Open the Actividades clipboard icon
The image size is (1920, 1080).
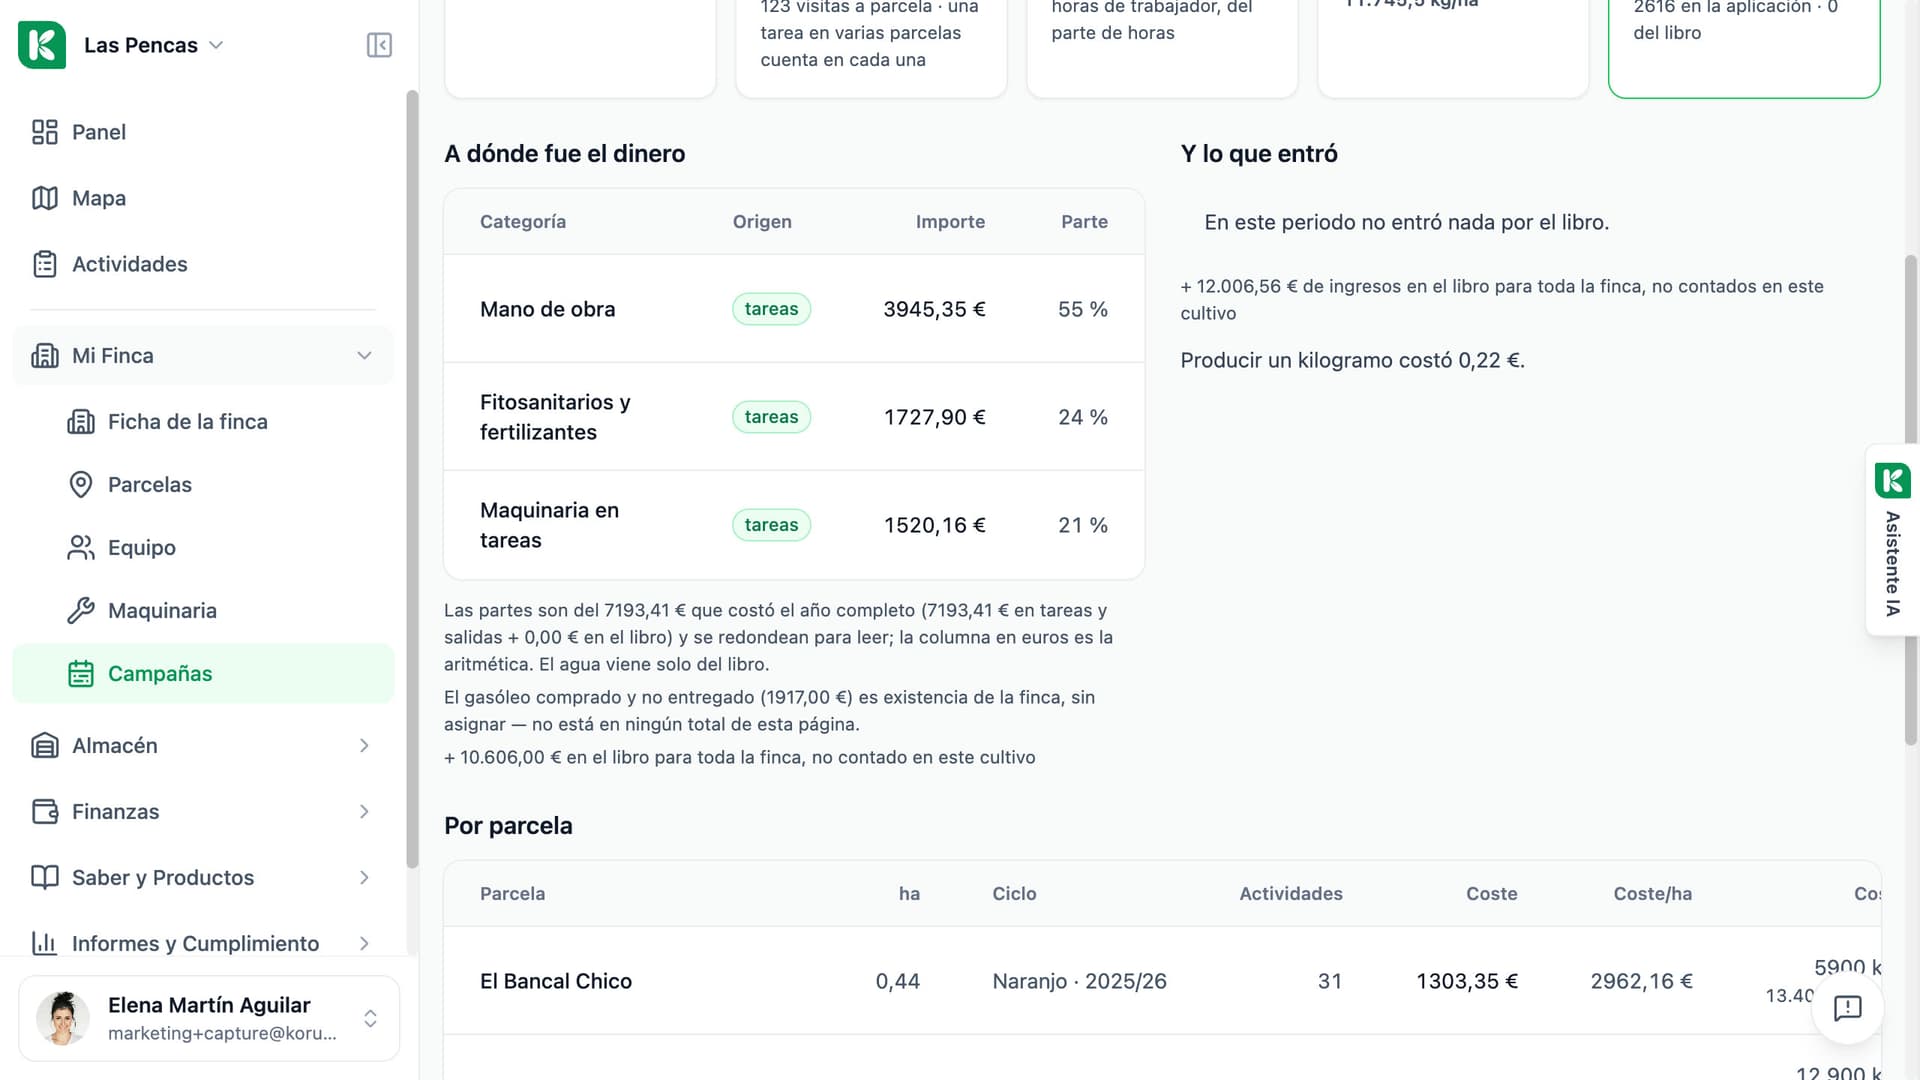click(x=45, y=264)
